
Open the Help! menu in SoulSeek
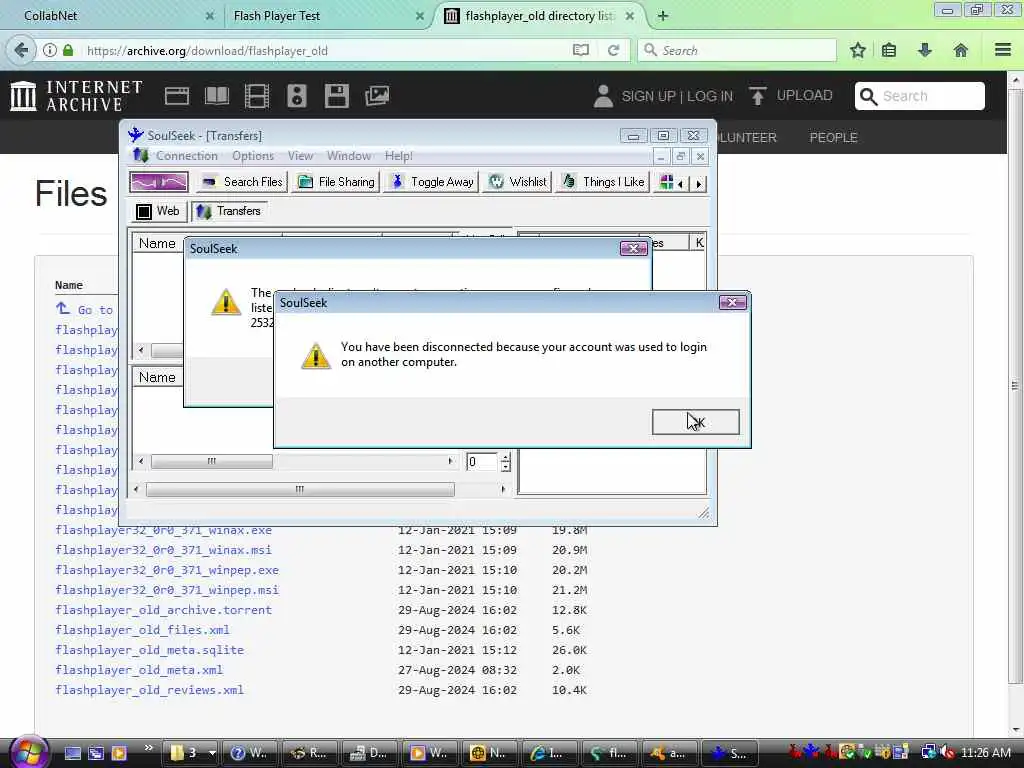coord(398,156)
